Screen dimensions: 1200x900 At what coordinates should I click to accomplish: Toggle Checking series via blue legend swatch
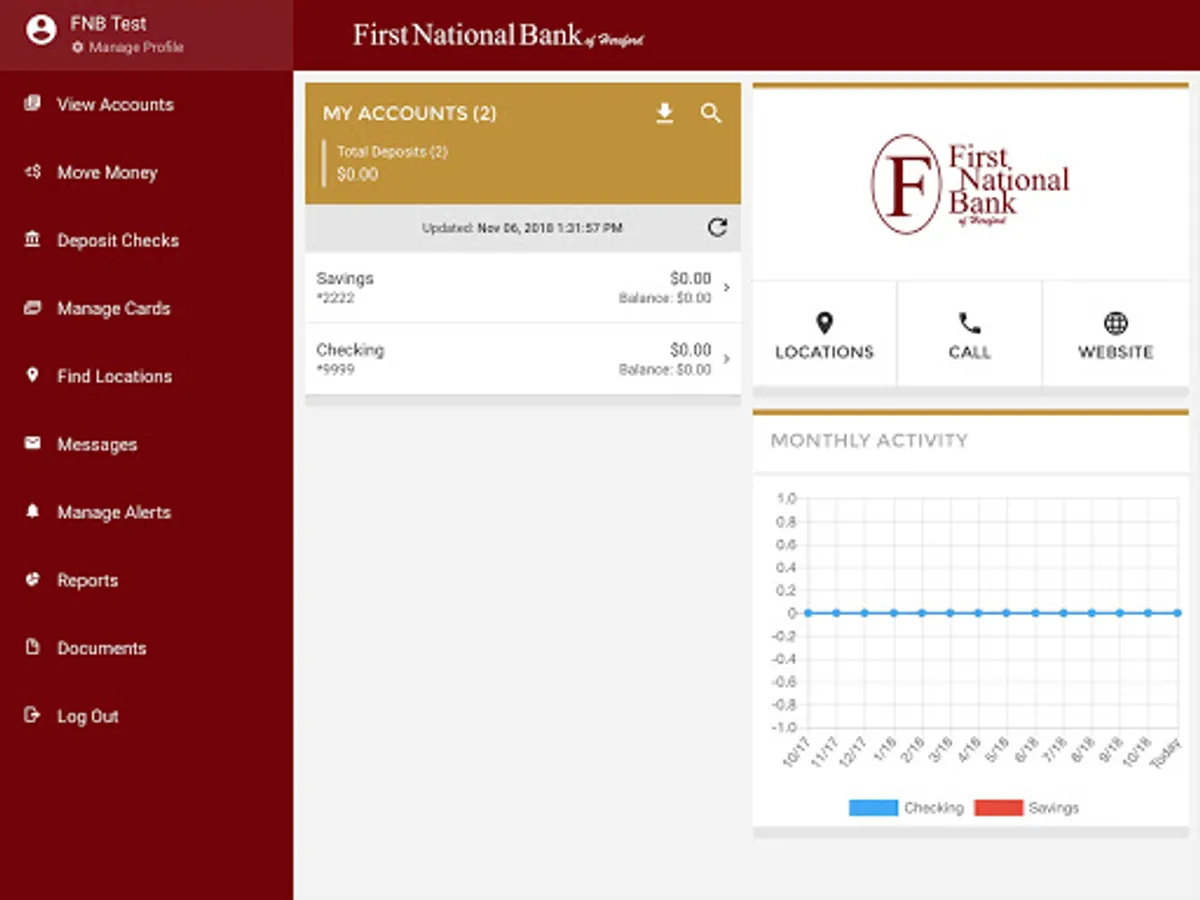coord(873,808)
